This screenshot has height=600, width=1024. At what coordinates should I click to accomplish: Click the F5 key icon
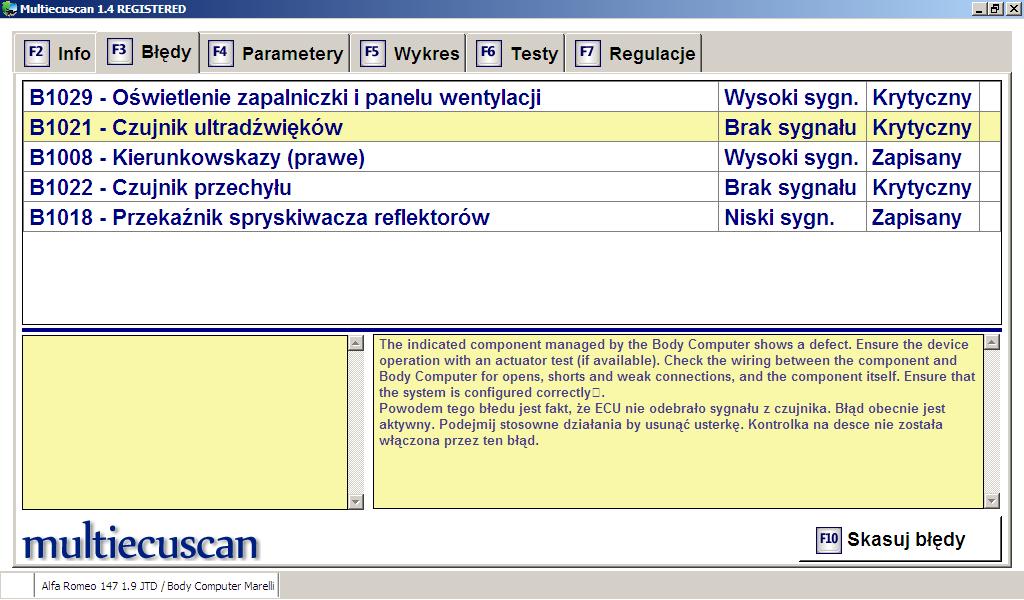pos(372,53)
